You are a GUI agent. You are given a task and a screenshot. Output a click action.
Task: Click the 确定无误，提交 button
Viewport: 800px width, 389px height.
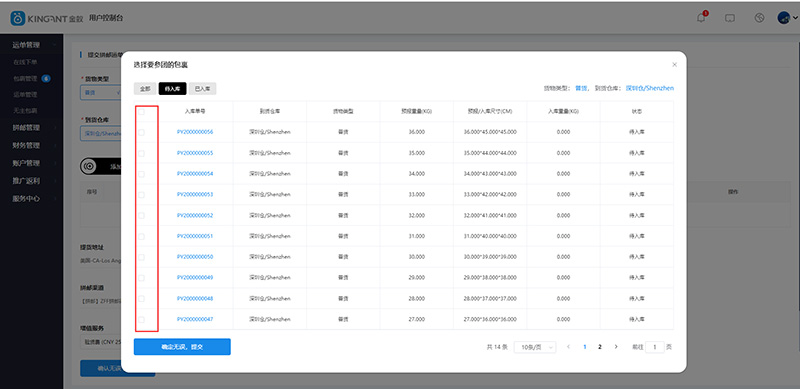(x=182, y=347)
